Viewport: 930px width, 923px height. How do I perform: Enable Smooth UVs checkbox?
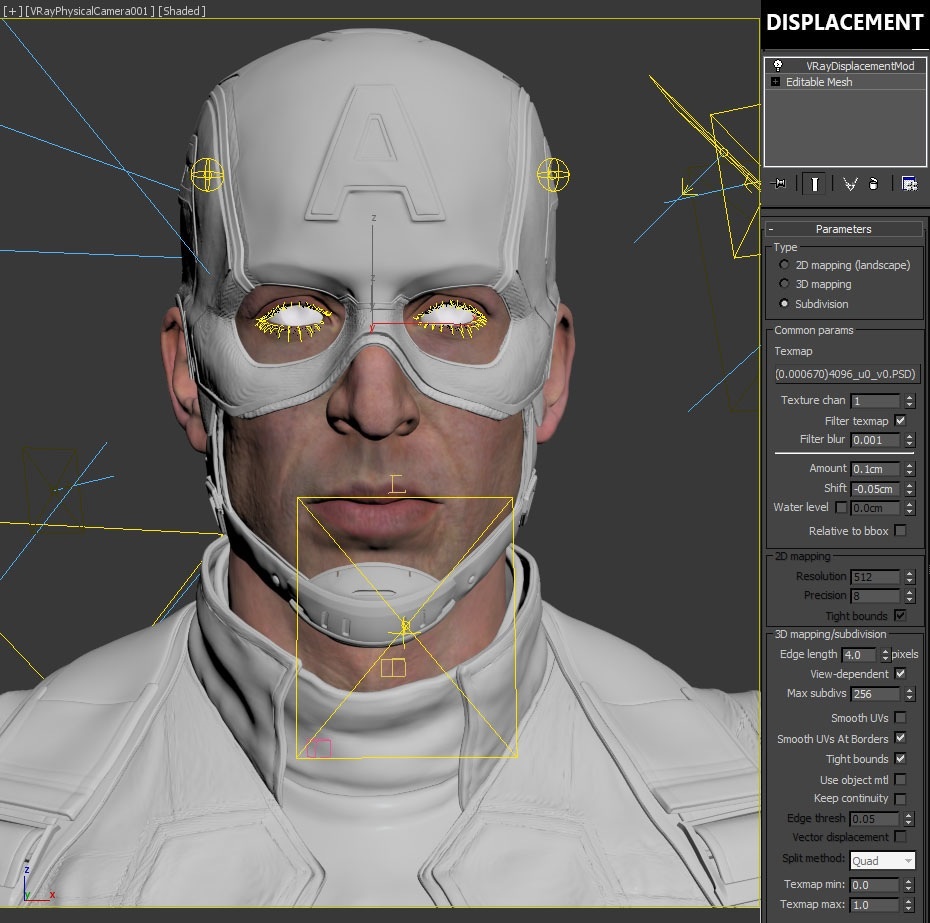(x=900, y=718)
